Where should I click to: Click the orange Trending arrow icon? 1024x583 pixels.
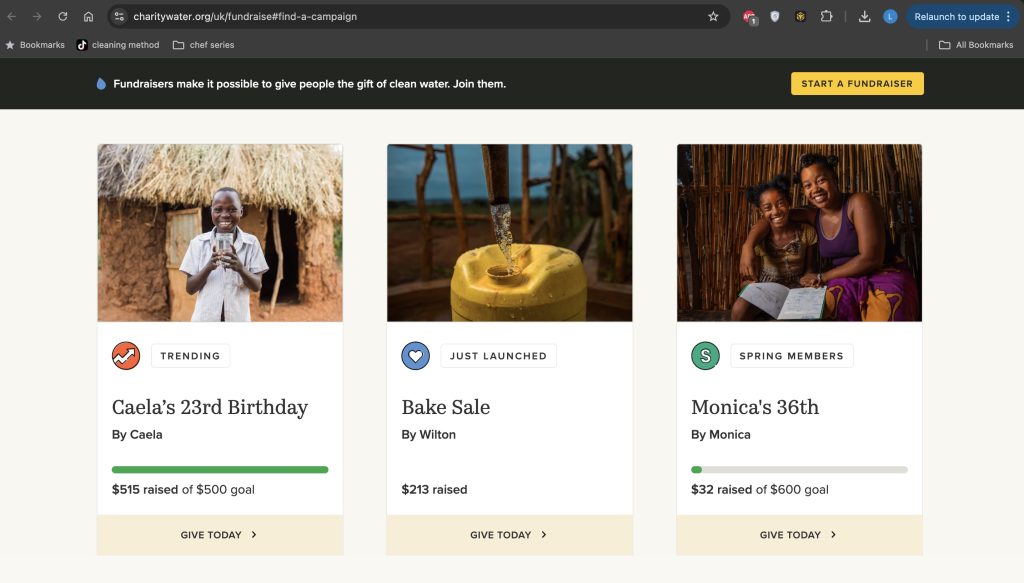click(126, 356)
